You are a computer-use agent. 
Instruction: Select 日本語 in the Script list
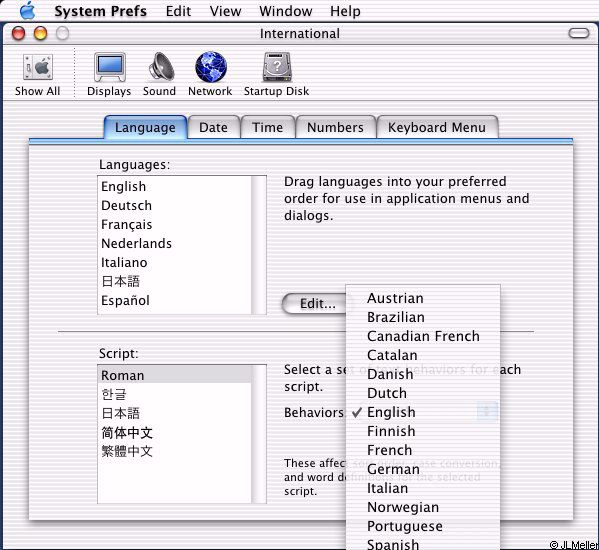175,413
